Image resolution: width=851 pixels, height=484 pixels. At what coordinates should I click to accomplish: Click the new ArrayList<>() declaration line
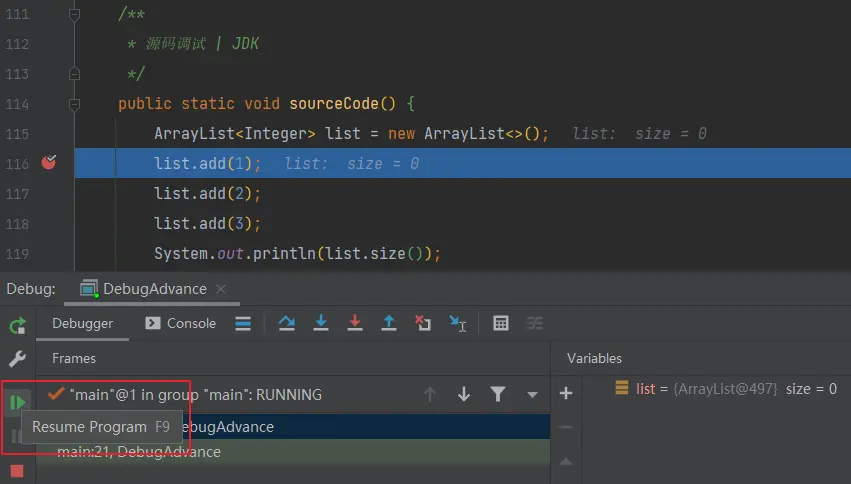tap(351, 133)
